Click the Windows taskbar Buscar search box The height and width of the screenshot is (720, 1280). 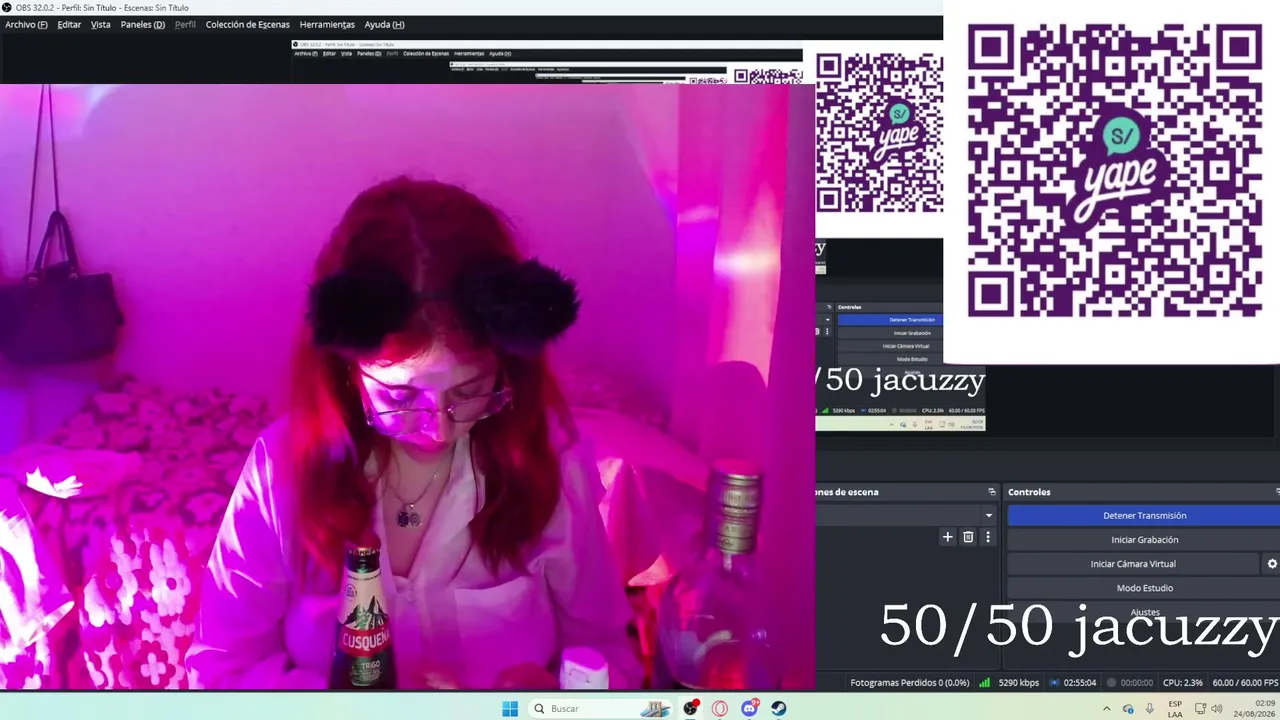pos(598,709)
